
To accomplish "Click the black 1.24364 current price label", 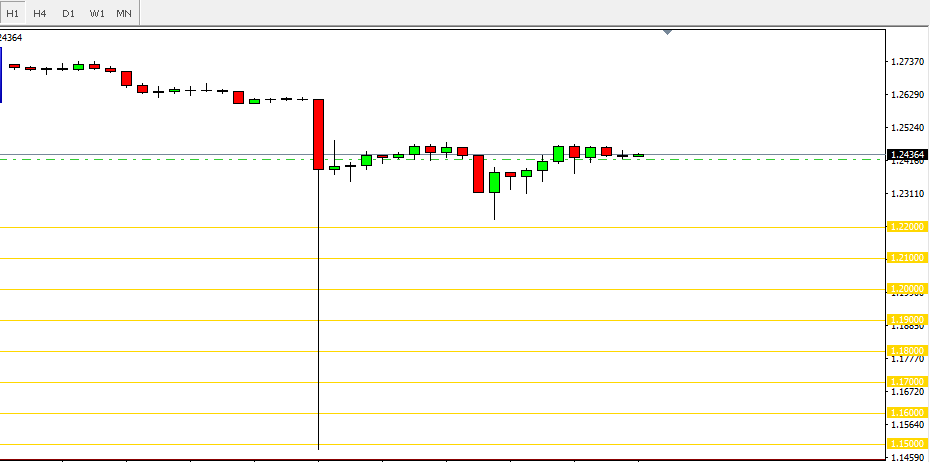I will 907,155.
